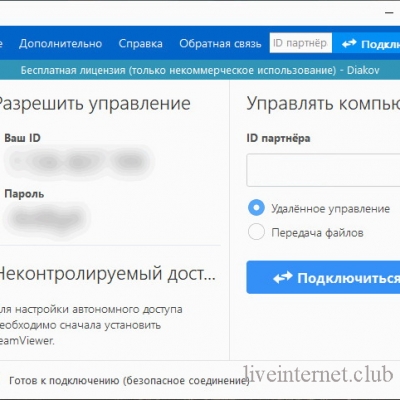Open the Обратная связь menu
The width and height of the screenshot is (400, 400).
[220, 44]
